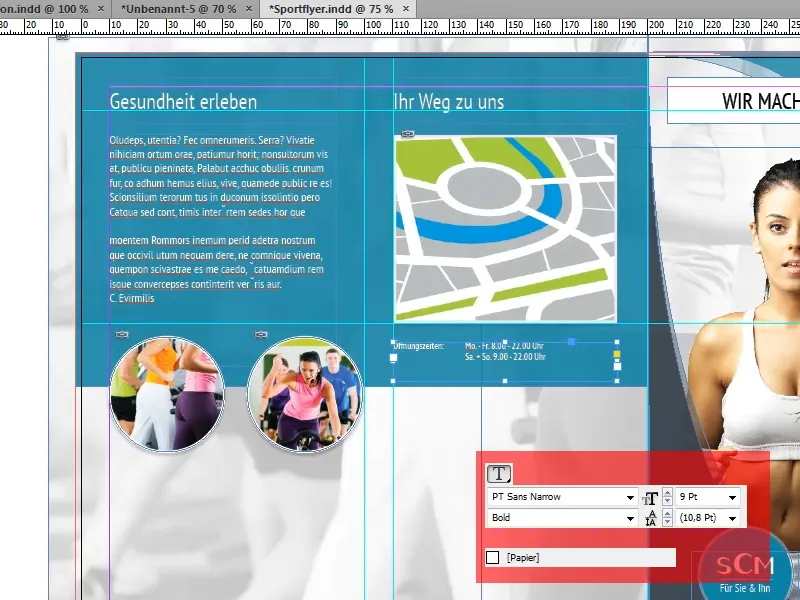Click the top-right handle of the selected text frame

(617, 342)
